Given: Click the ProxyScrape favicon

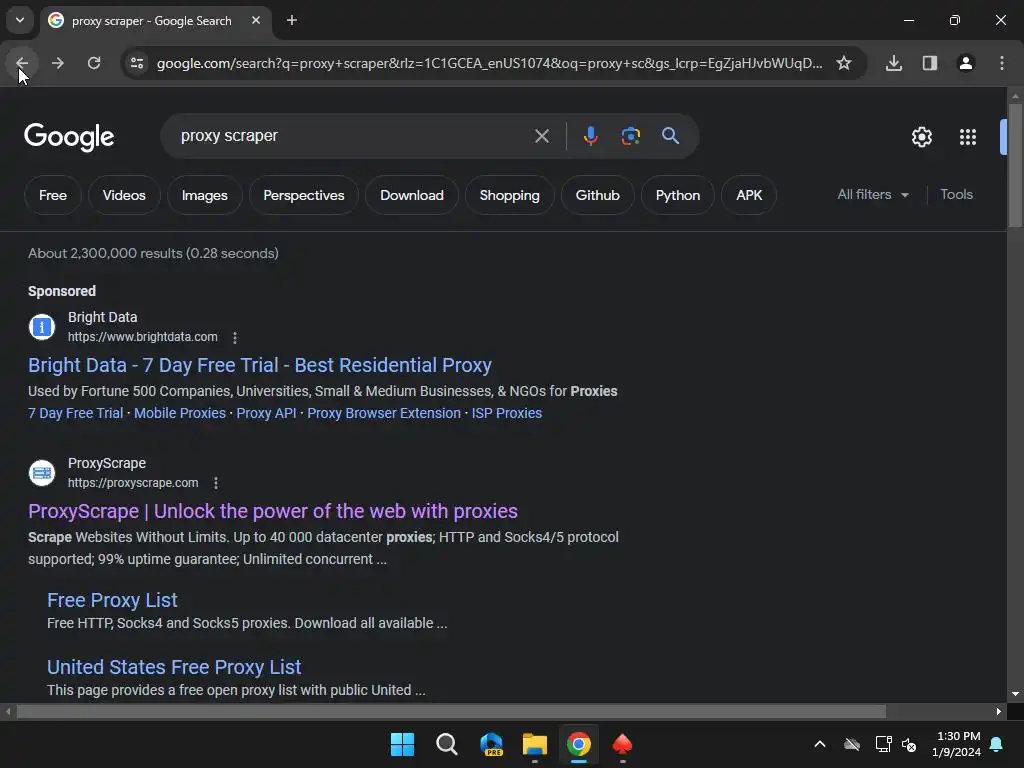Looking at the screenshot, I should pos(42,473).
